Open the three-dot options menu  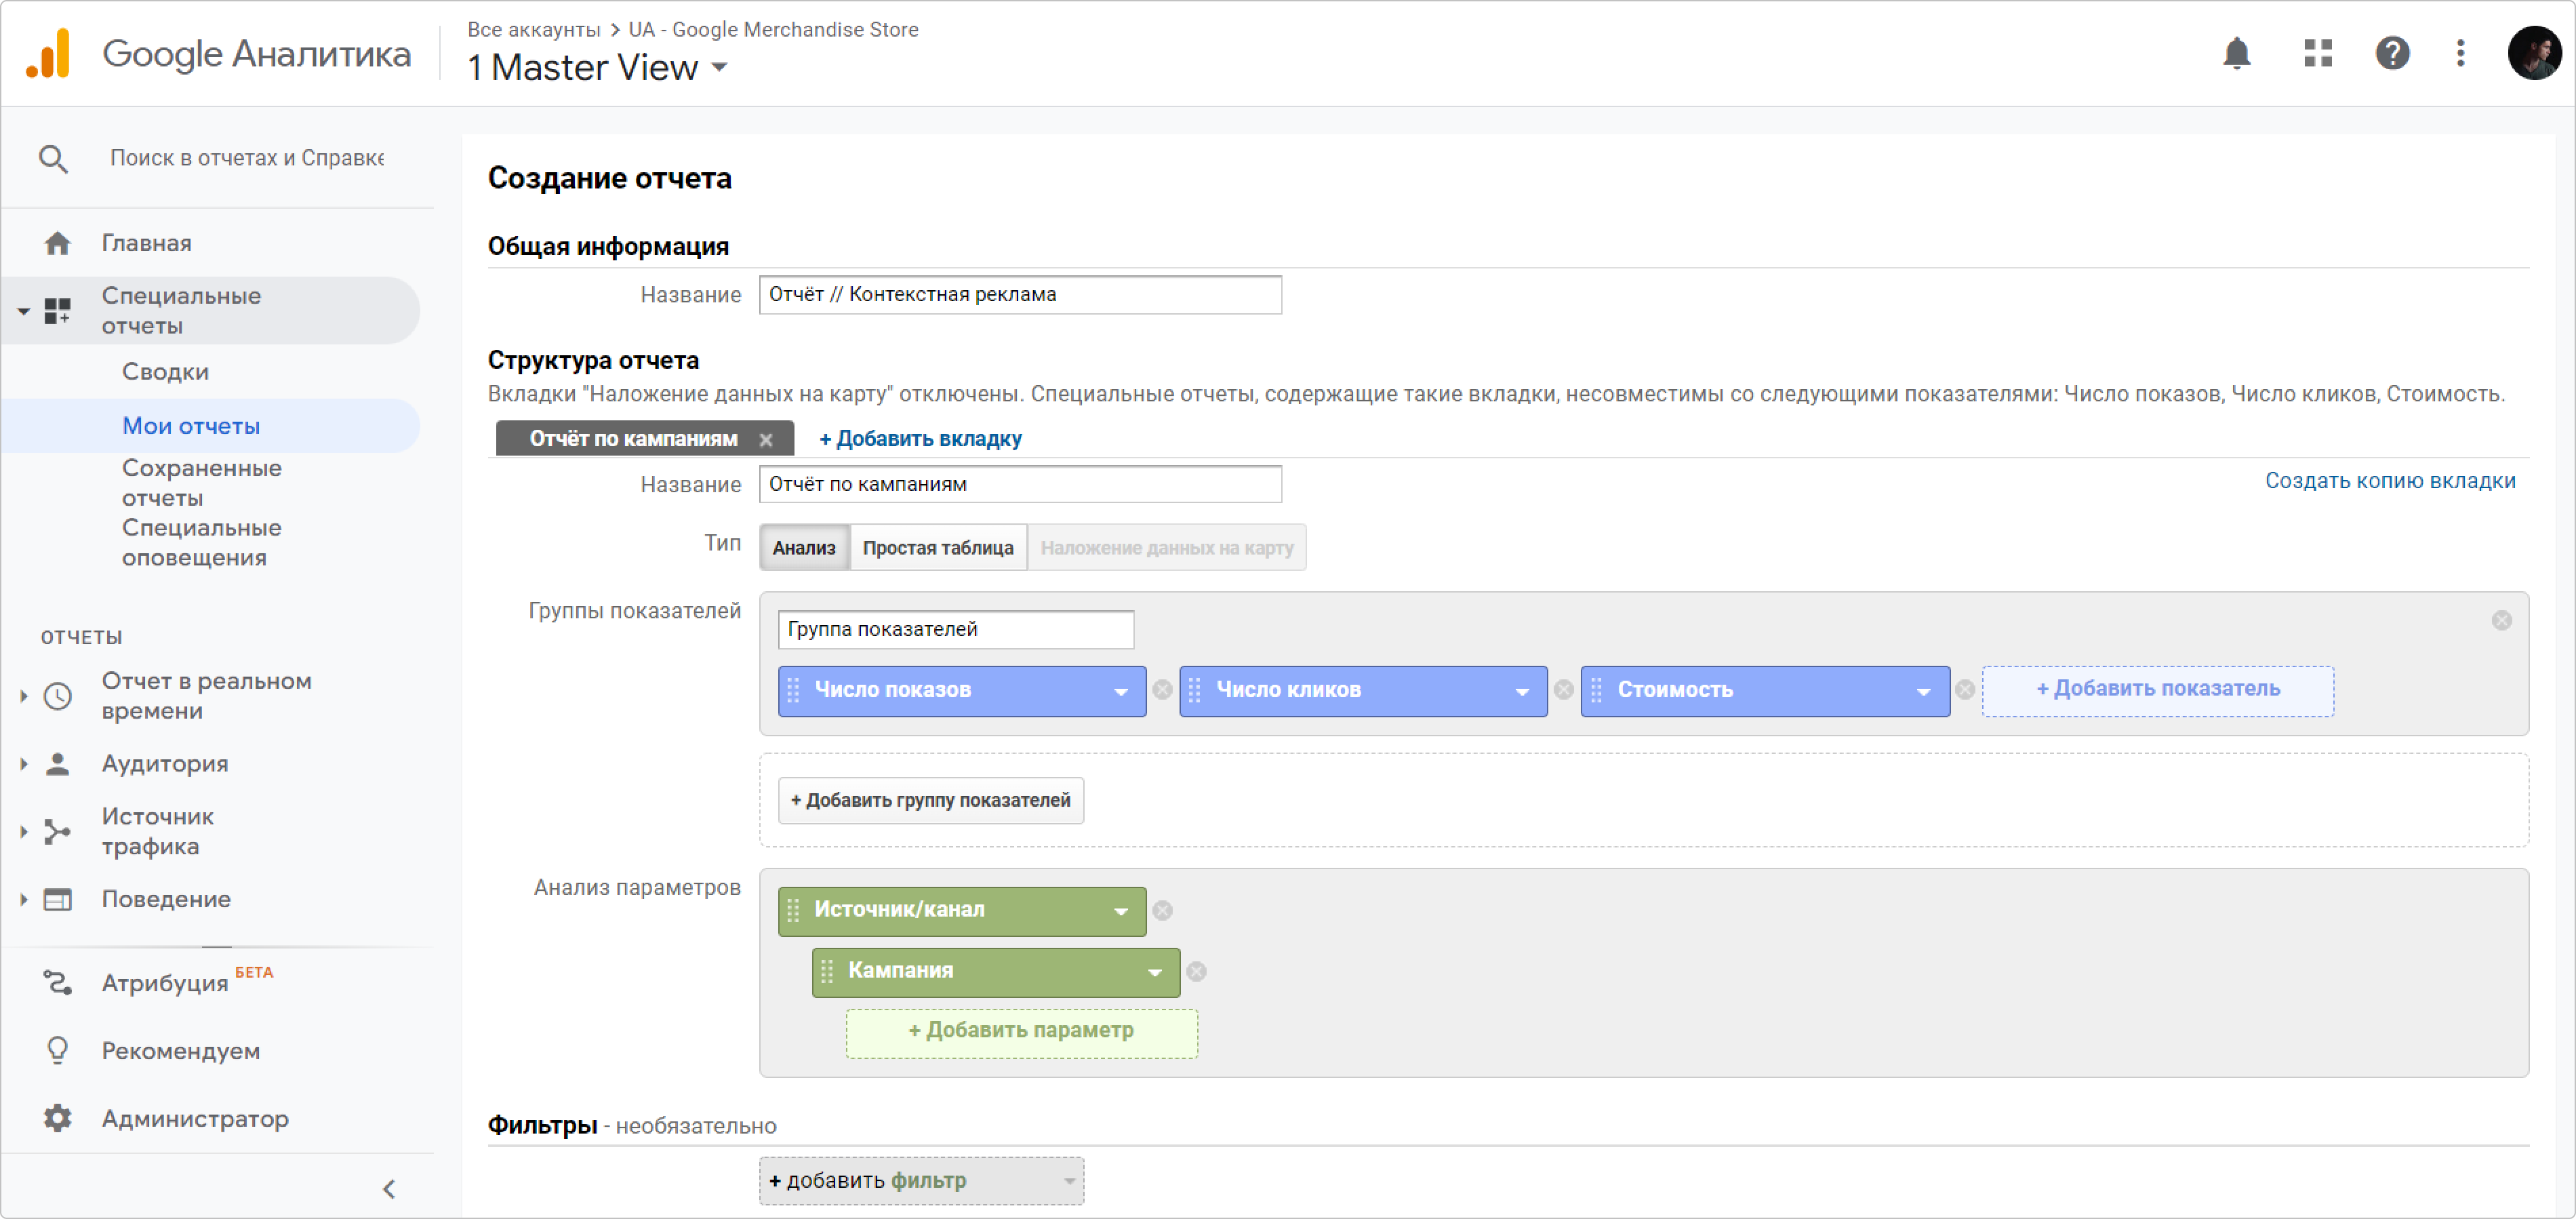2460,53
